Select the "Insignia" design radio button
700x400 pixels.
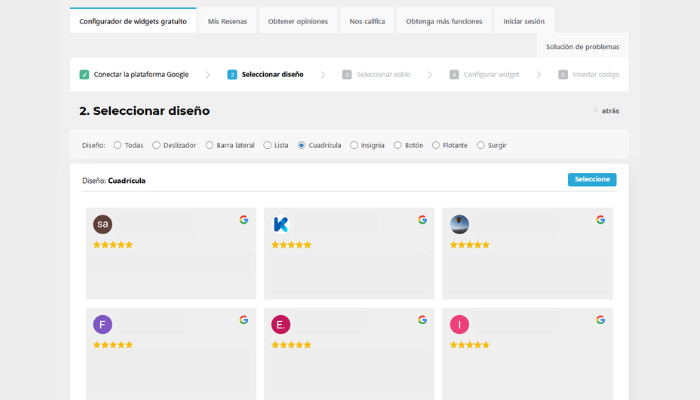[x=354, y=145]
